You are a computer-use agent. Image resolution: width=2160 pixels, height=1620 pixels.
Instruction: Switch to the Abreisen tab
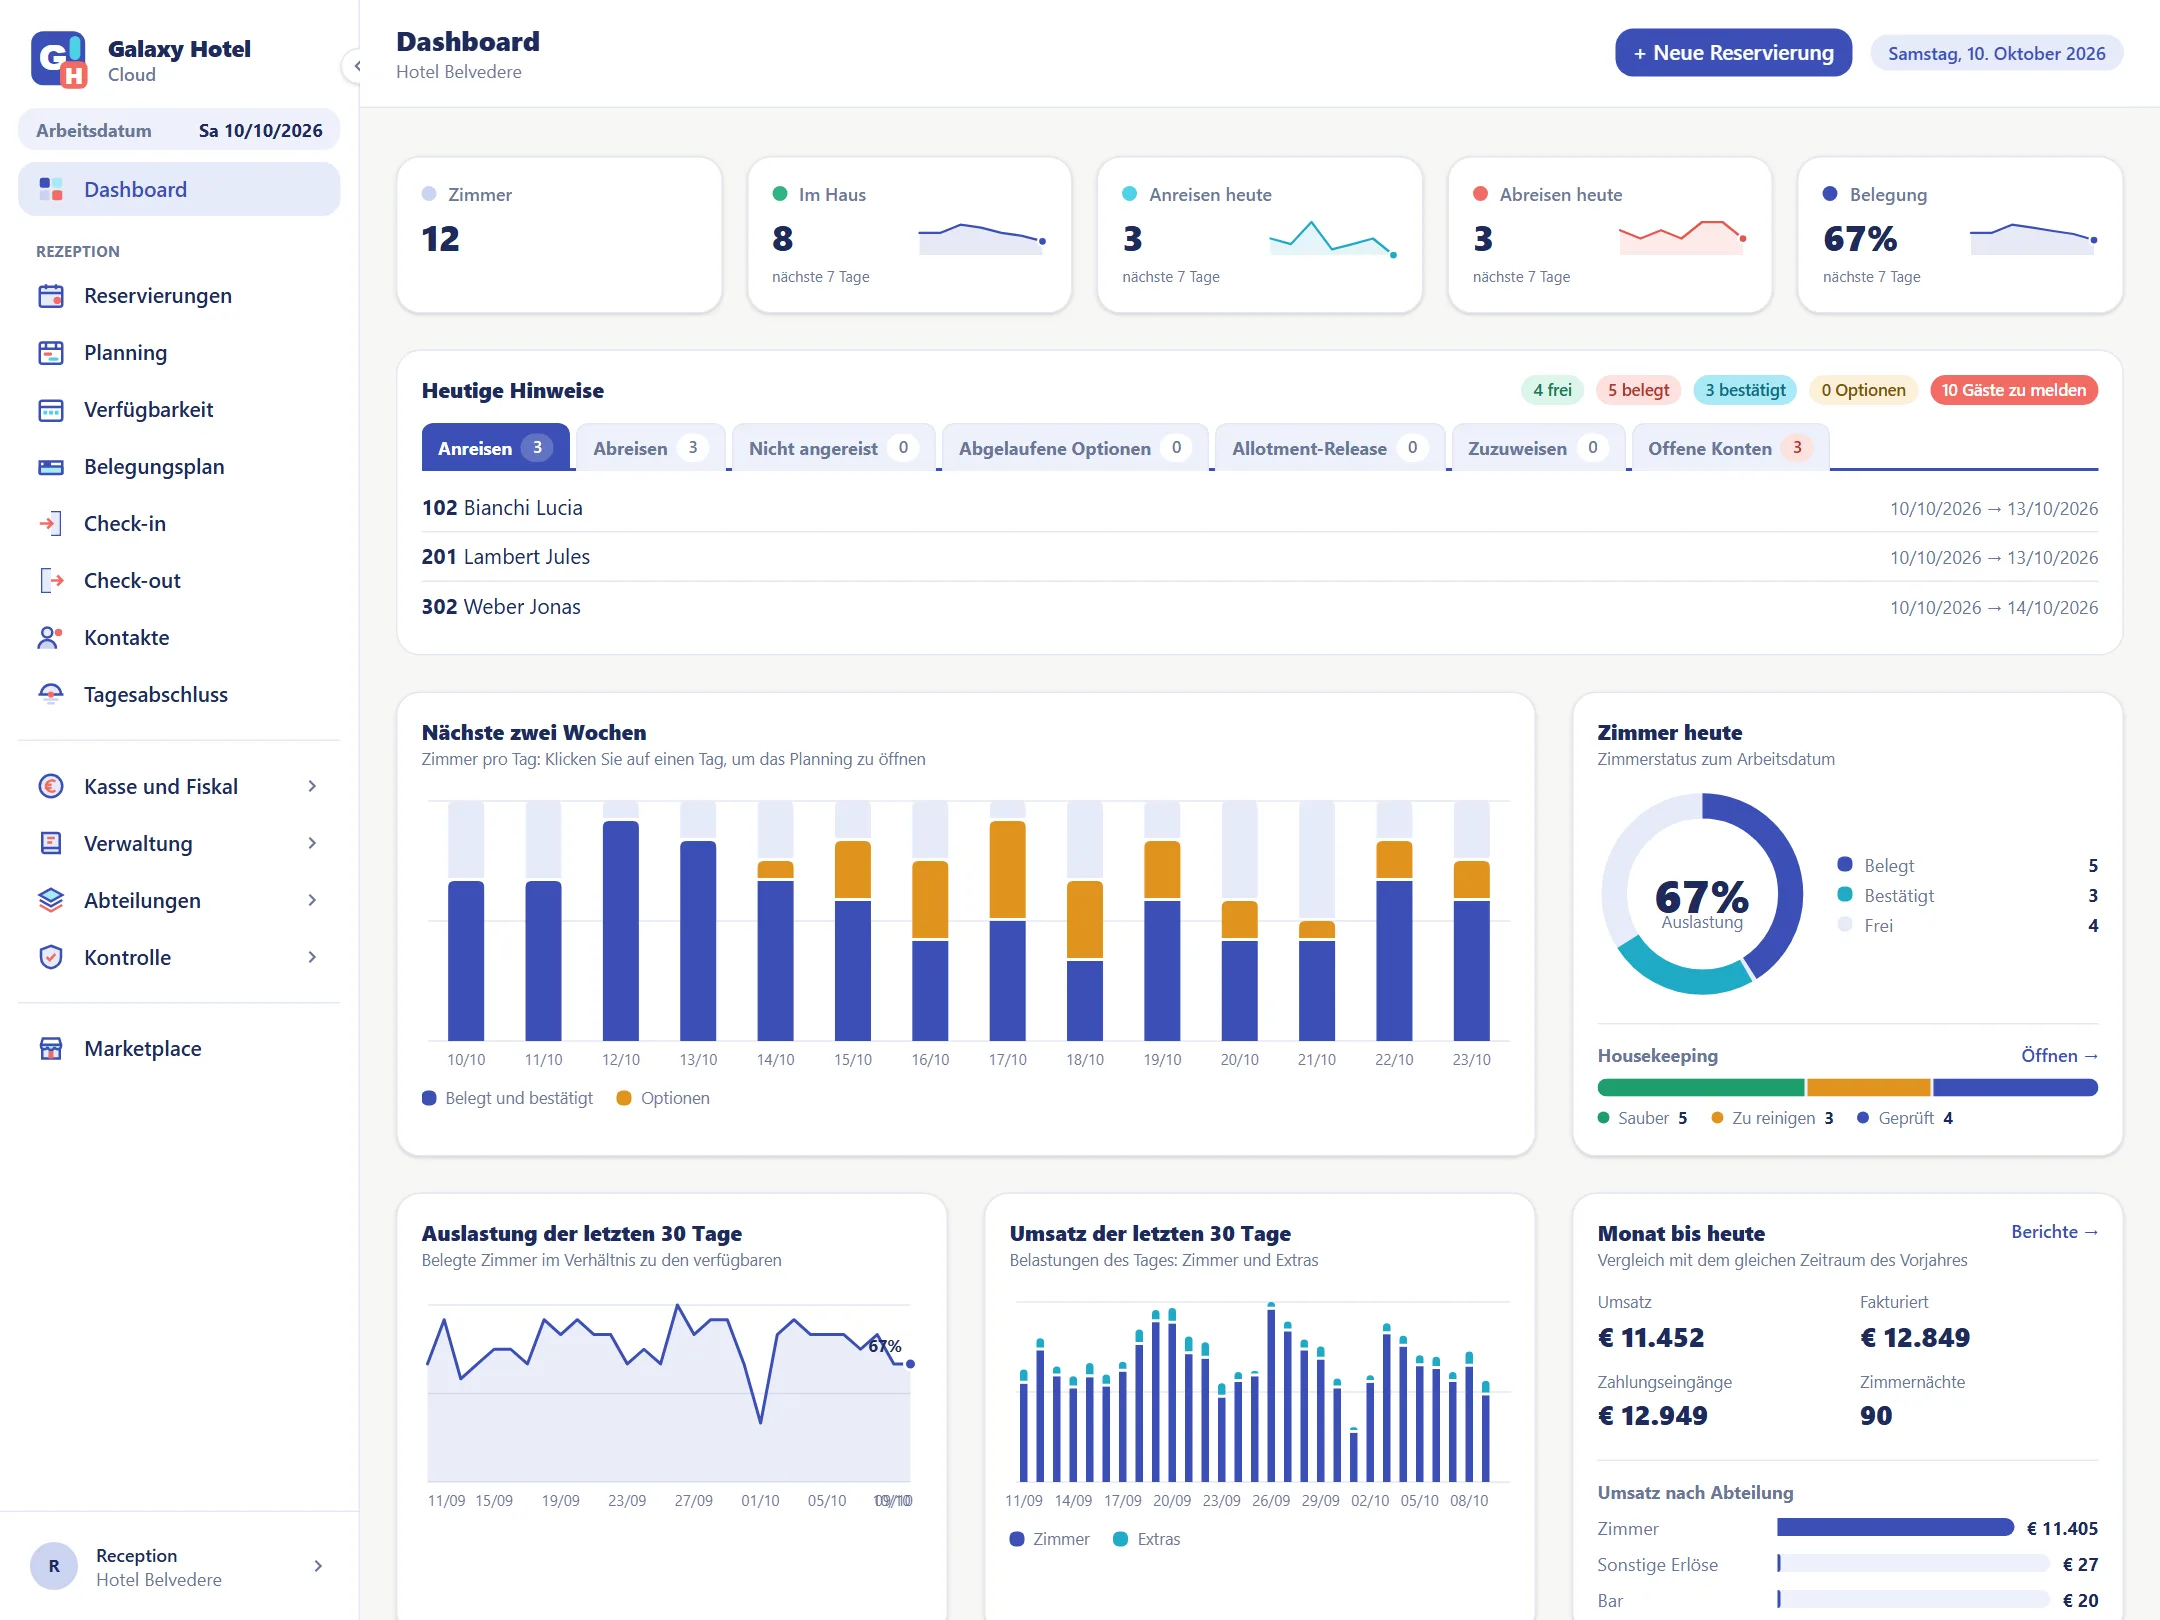pos(651,448)
